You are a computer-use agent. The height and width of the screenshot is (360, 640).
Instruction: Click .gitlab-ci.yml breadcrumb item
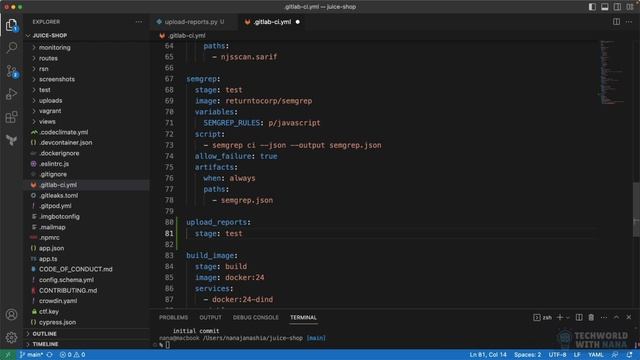187,36
